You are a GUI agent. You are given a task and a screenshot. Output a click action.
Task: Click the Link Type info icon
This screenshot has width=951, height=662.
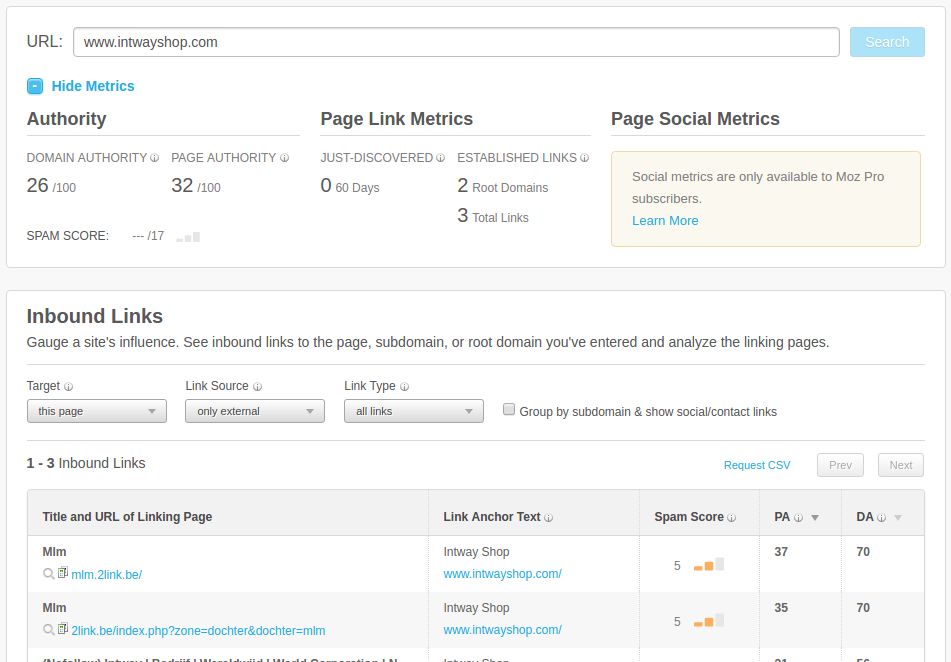[x=404, y=387]
